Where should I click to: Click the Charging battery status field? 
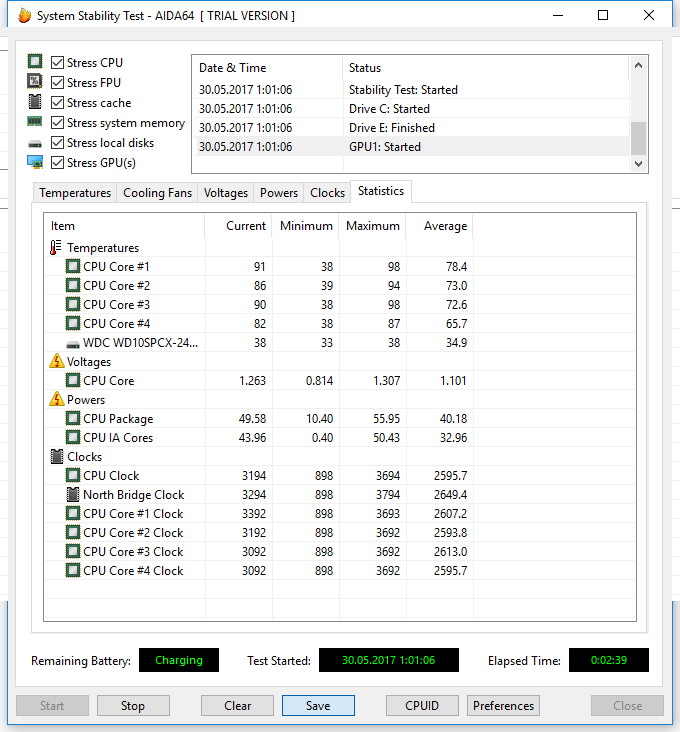(179, 660)
